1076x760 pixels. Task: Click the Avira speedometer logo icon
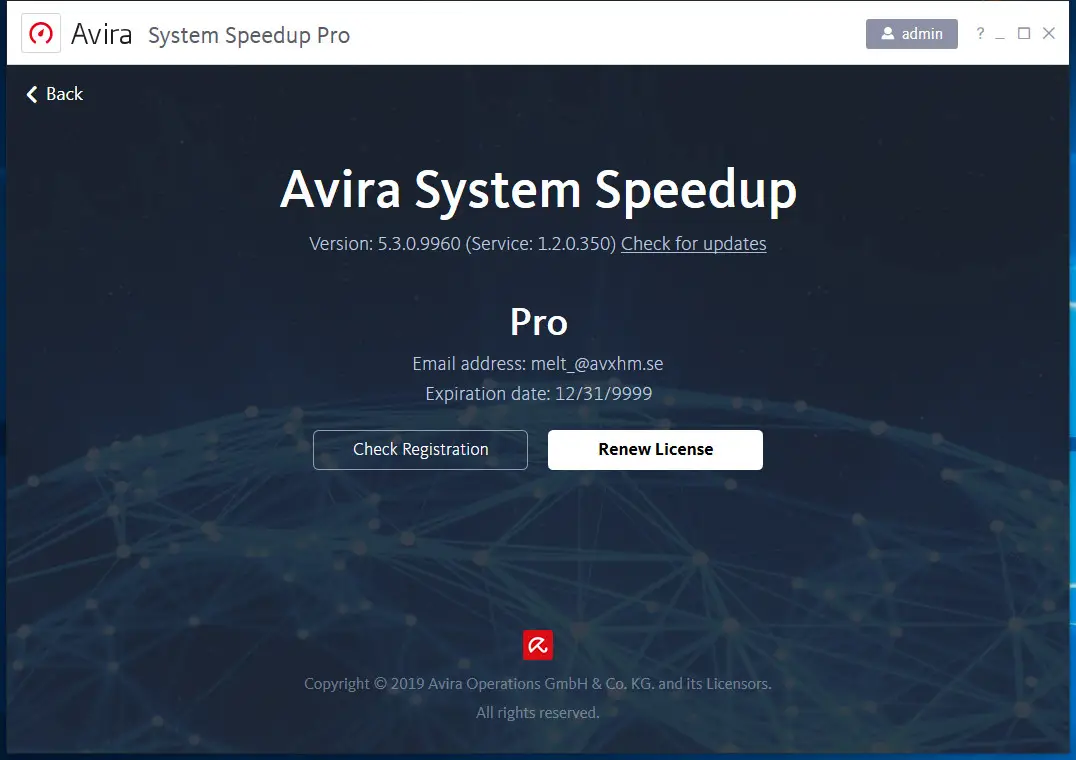(40, 33)
